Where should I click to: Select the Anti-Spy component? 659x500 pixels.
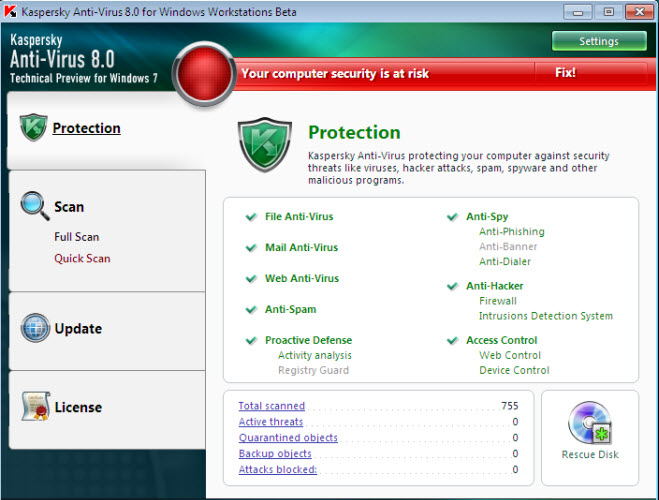[487, 217]
